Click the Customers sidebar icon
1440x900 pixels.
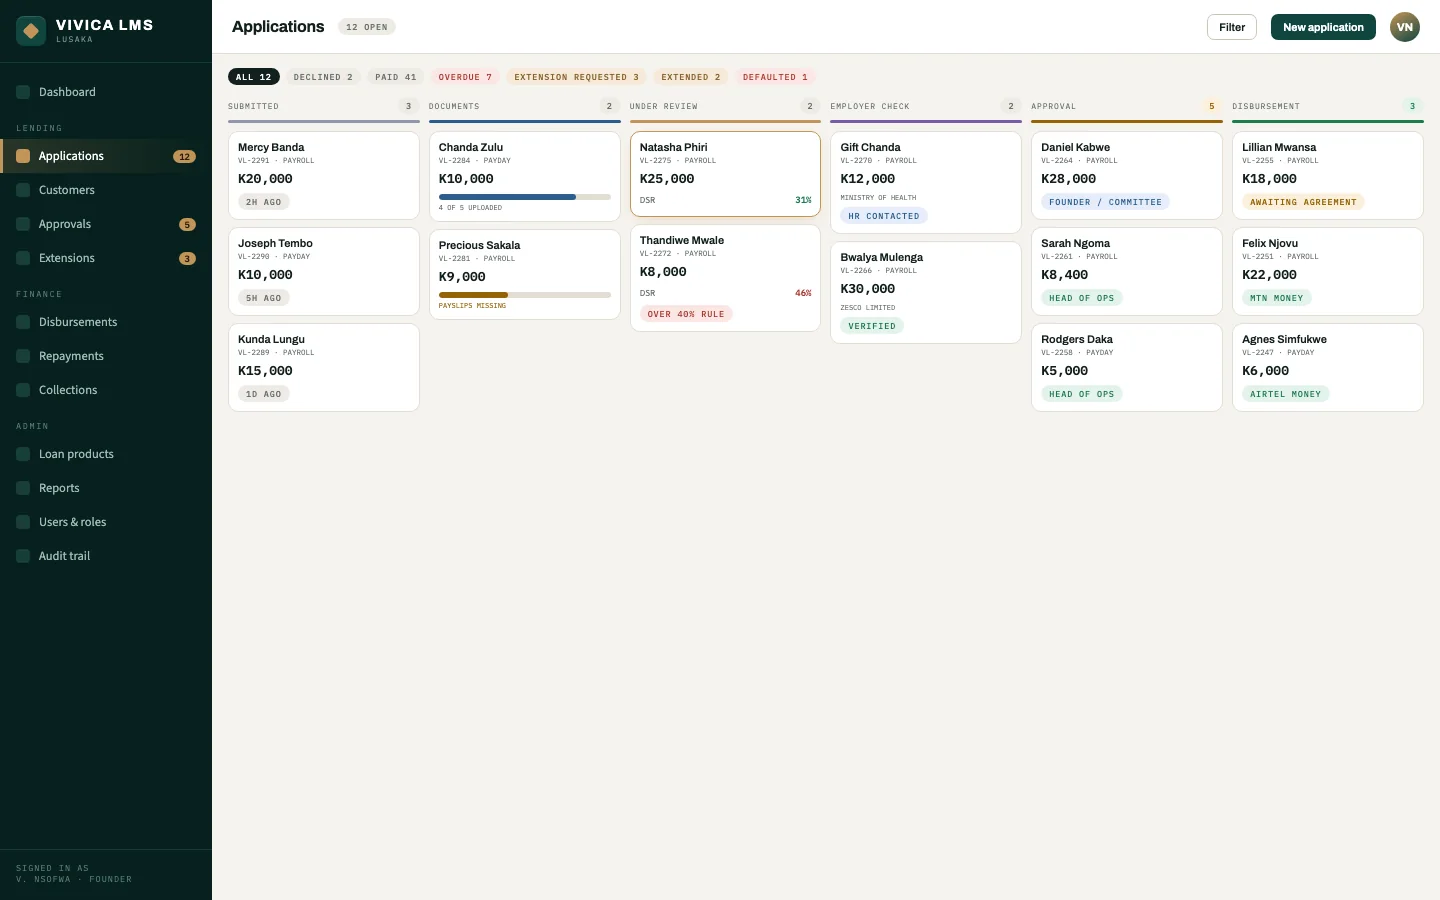click(x=23, y=190)
